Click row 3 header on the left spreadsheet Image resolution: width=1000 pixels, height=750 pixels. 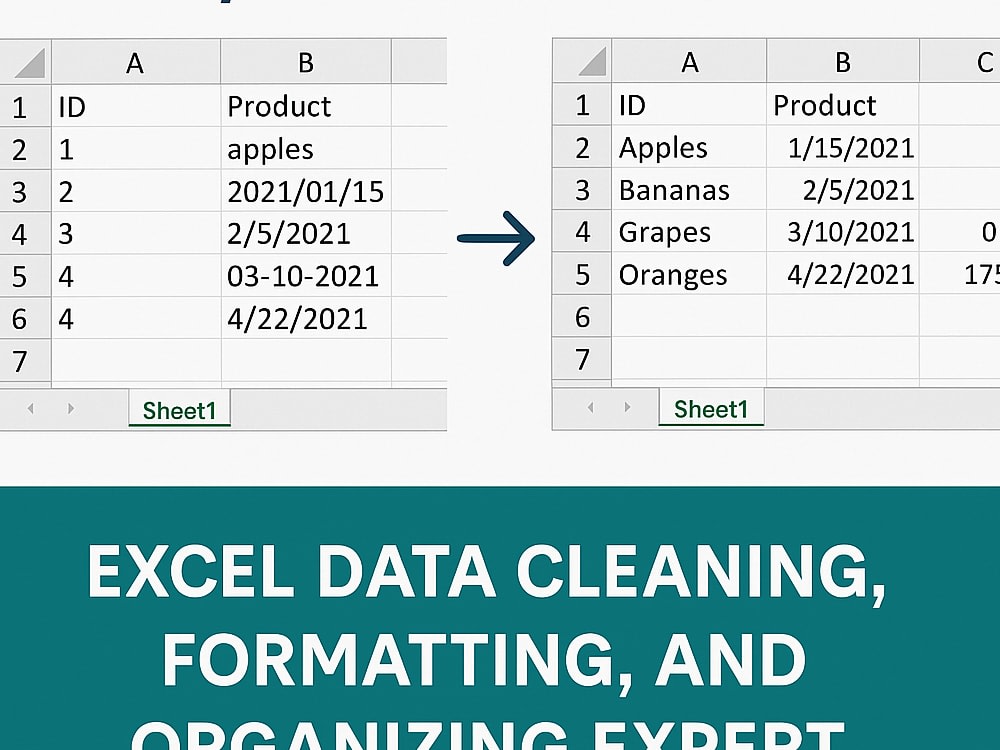(24, 191)
